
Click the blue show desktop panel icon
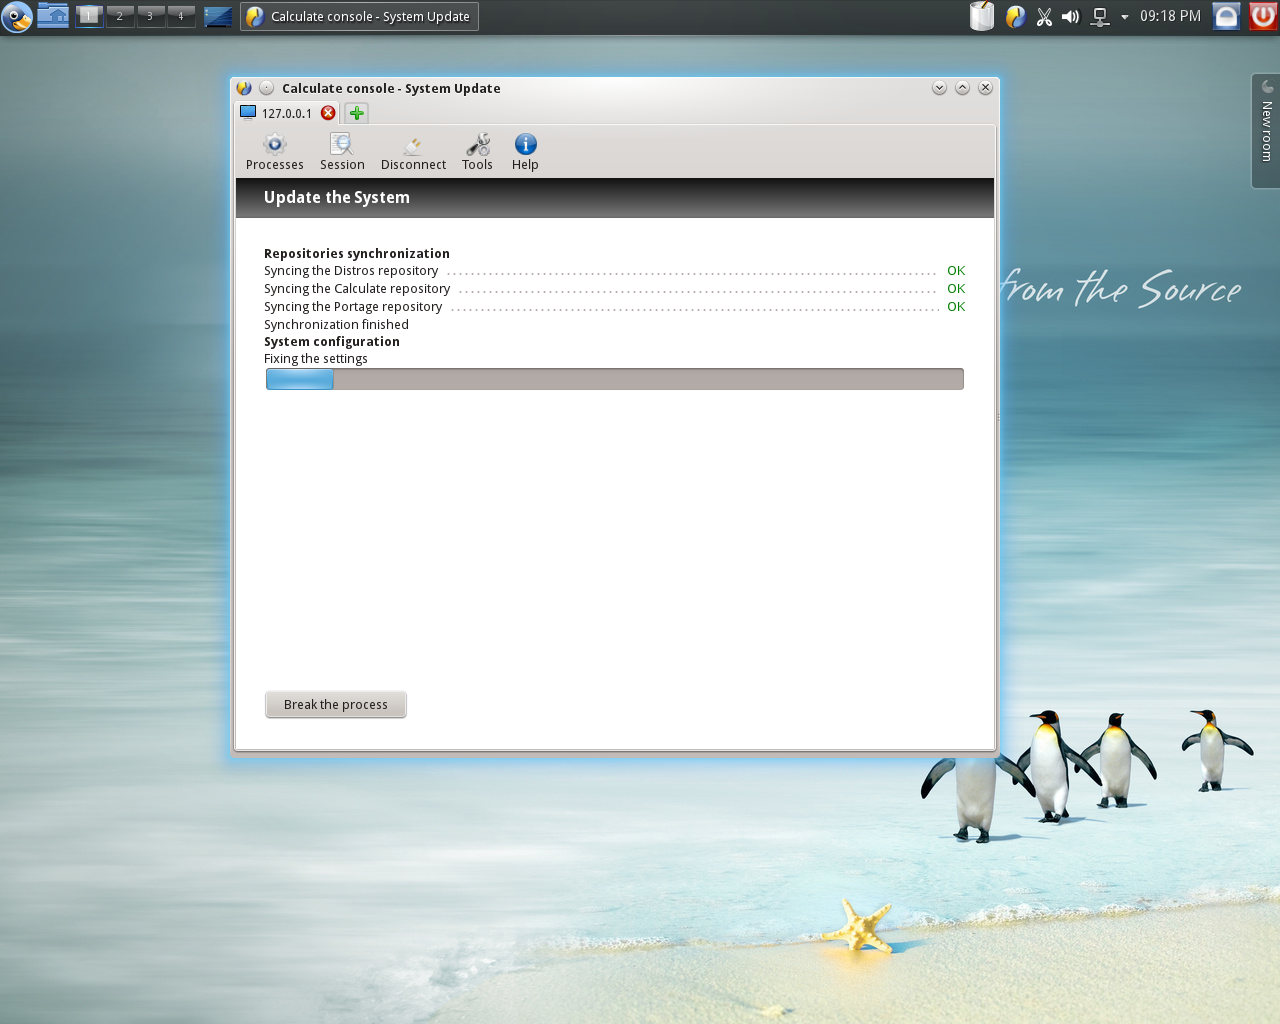point(218,16)
